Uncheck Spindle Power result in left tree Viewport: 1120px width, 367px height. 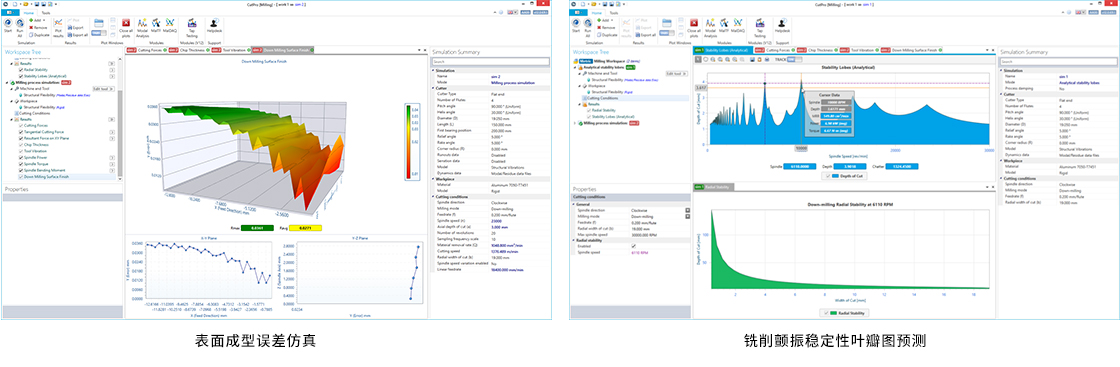[21, 158]
